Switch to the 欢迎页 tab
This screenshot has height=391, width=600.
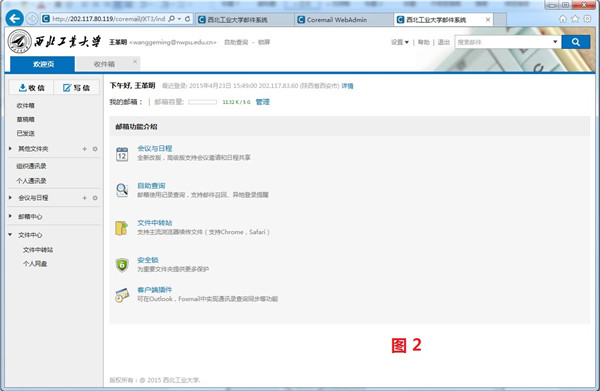pos(42,64)
